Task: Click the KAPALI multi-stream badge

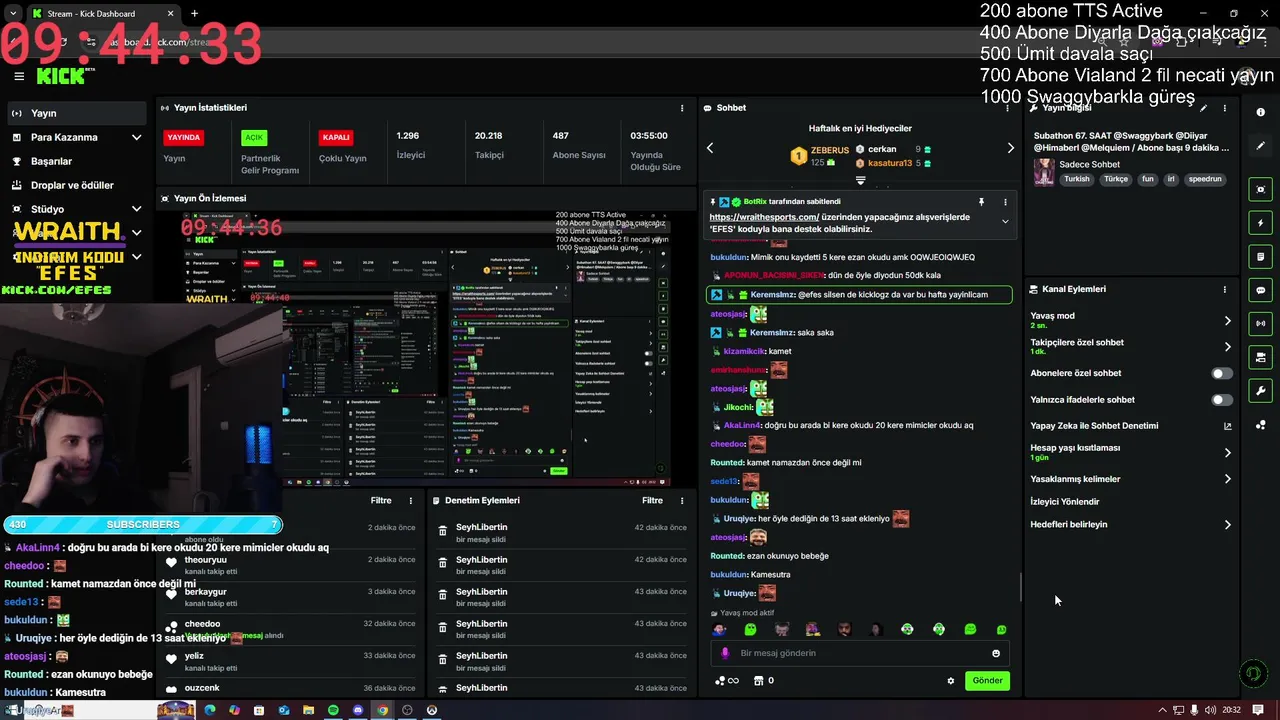Action: [x=336, y=137]
